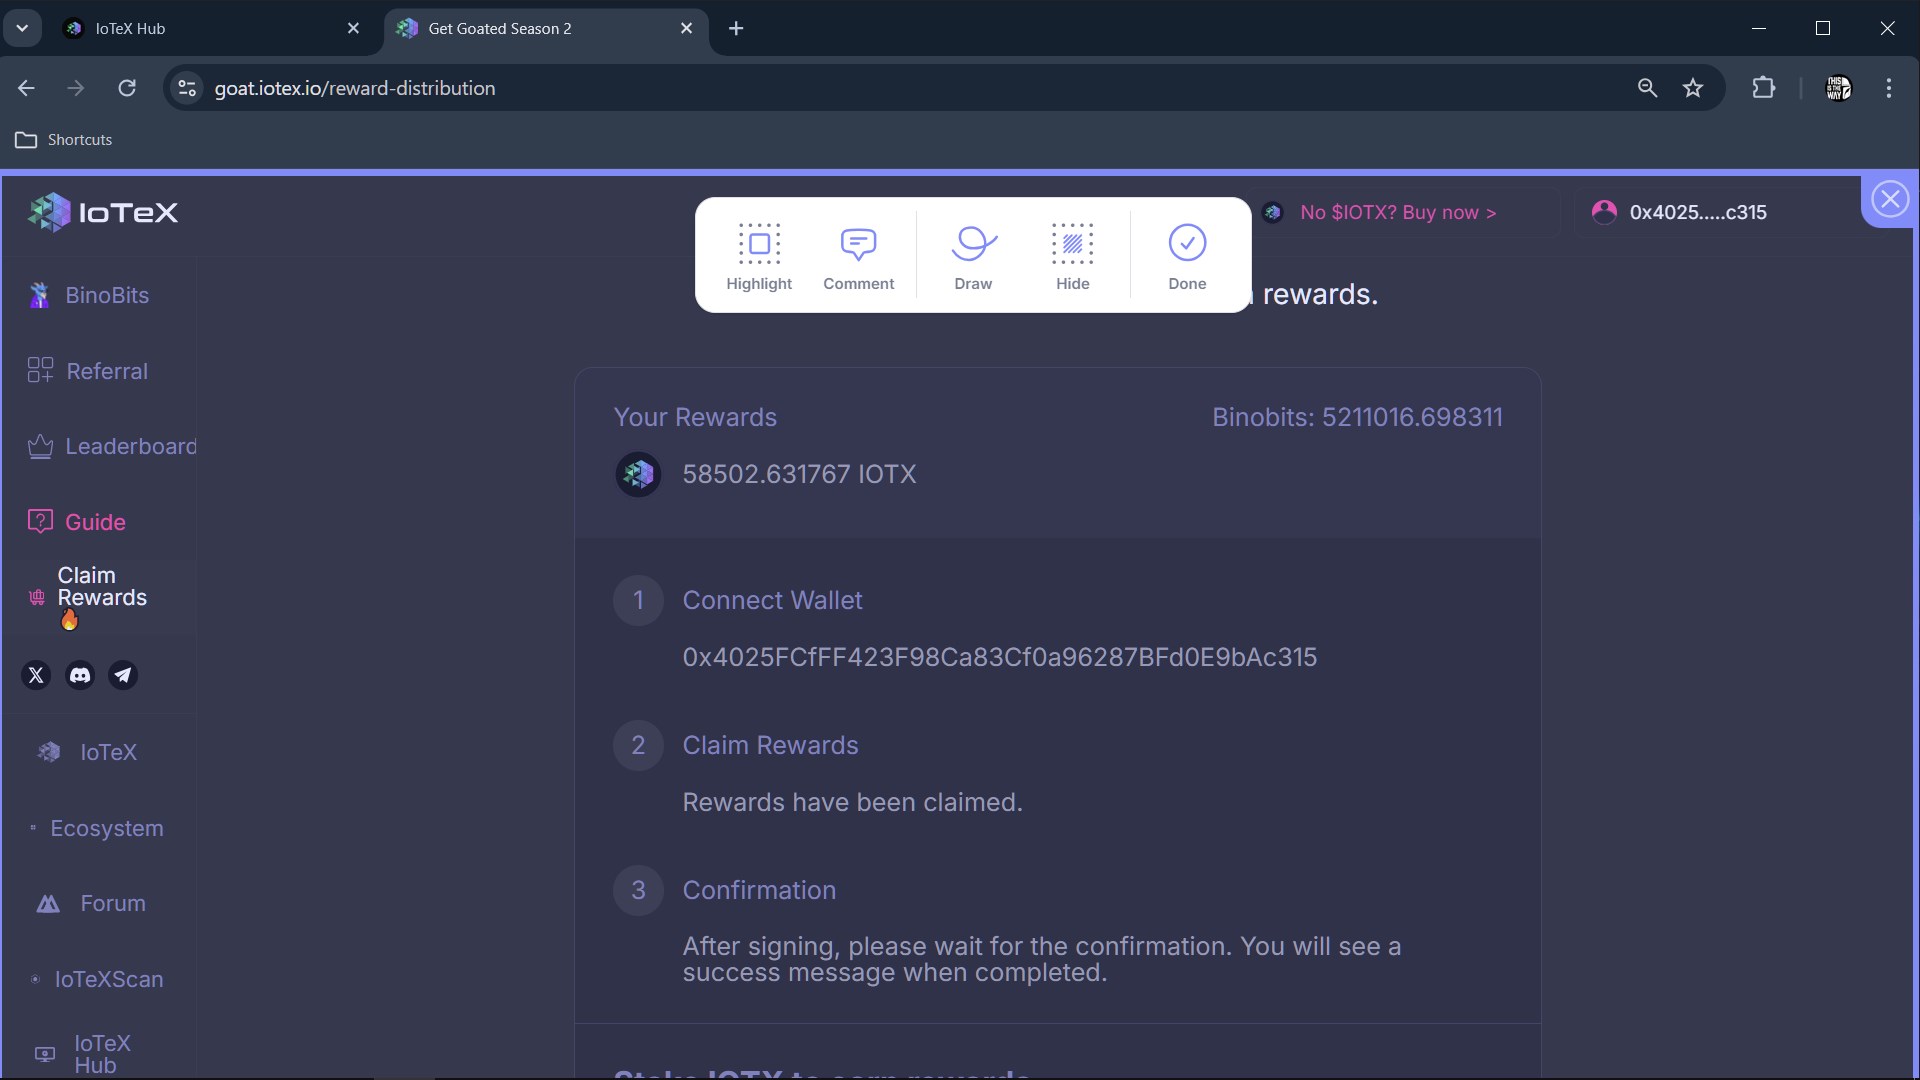Screen dimensions: 1920x1080
Task: Open the X (Twitter) social icon
Action: coord(36,675)
